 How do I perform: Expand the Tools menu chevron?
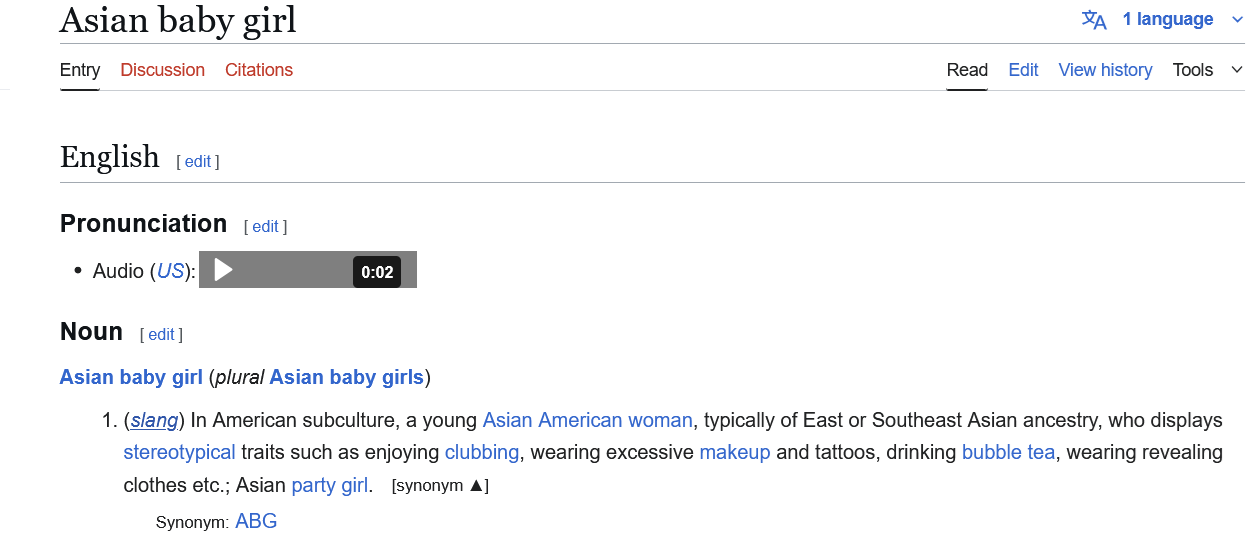coord(1237,70)
